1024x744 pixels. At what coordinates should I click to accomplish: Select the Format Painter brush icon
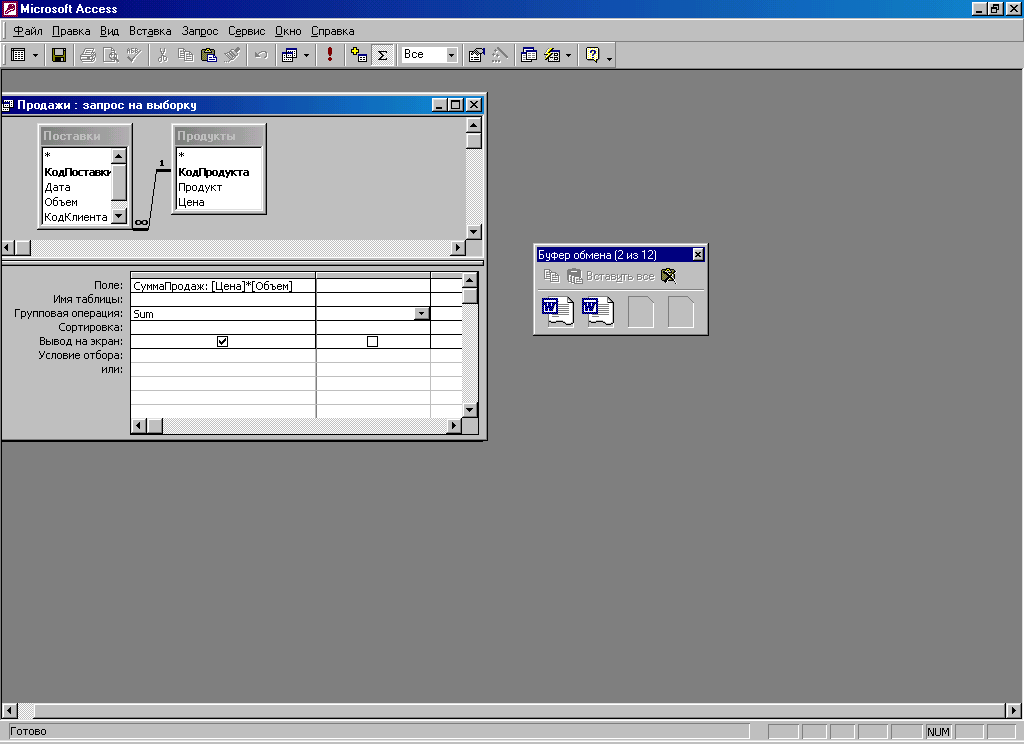point(232,56)
